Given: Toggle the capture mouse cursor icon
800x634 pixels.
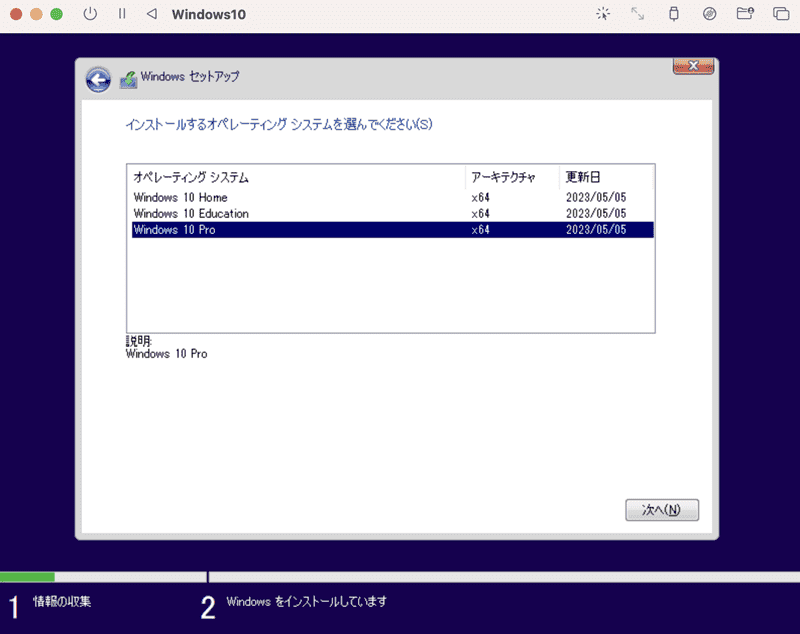Looking at the screenshot, I should 603,14.
